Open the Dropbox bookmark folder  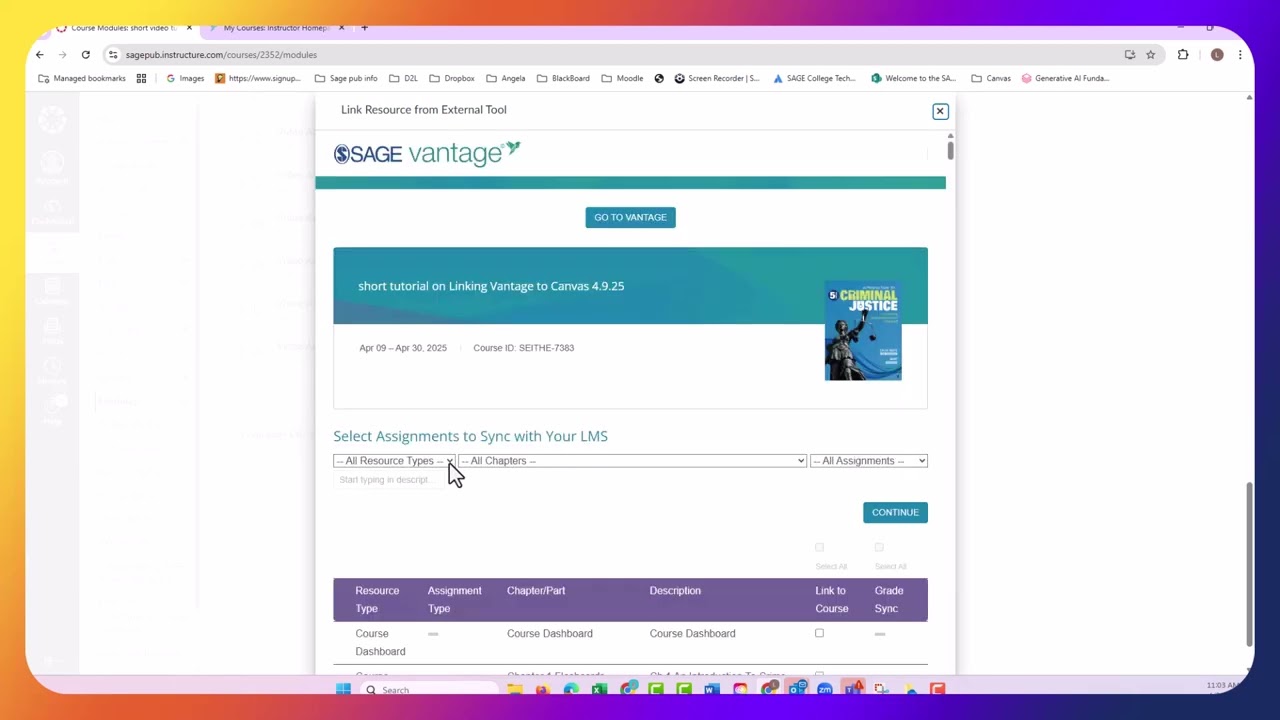click(x=452, y=78)
